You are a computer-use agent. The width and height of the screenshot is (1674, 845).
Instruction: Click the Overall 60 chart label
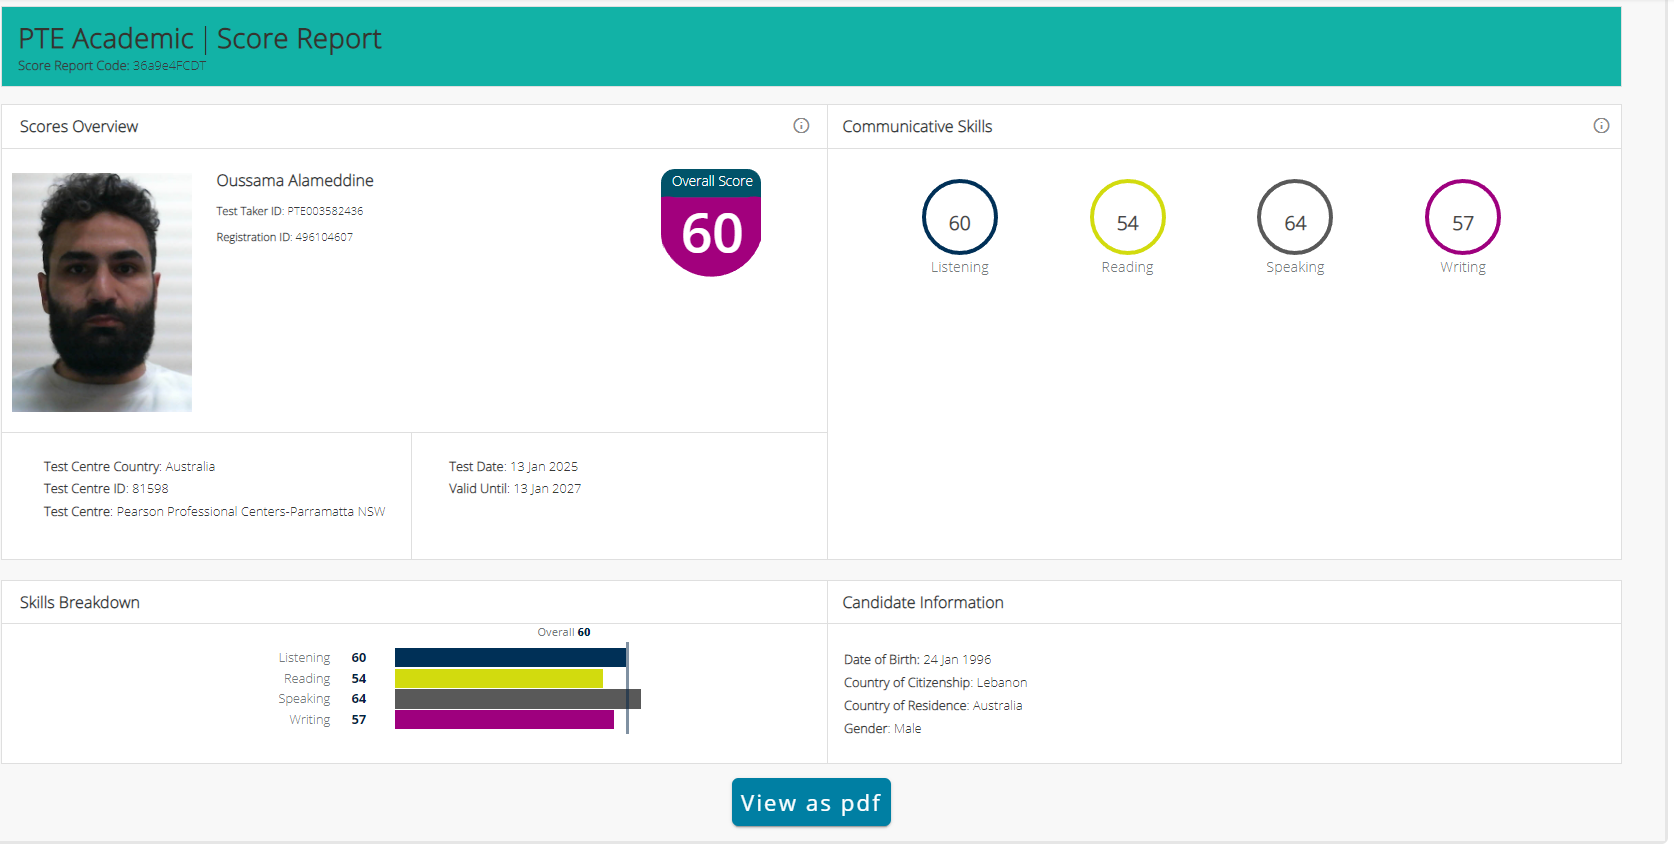pos(564,632)
